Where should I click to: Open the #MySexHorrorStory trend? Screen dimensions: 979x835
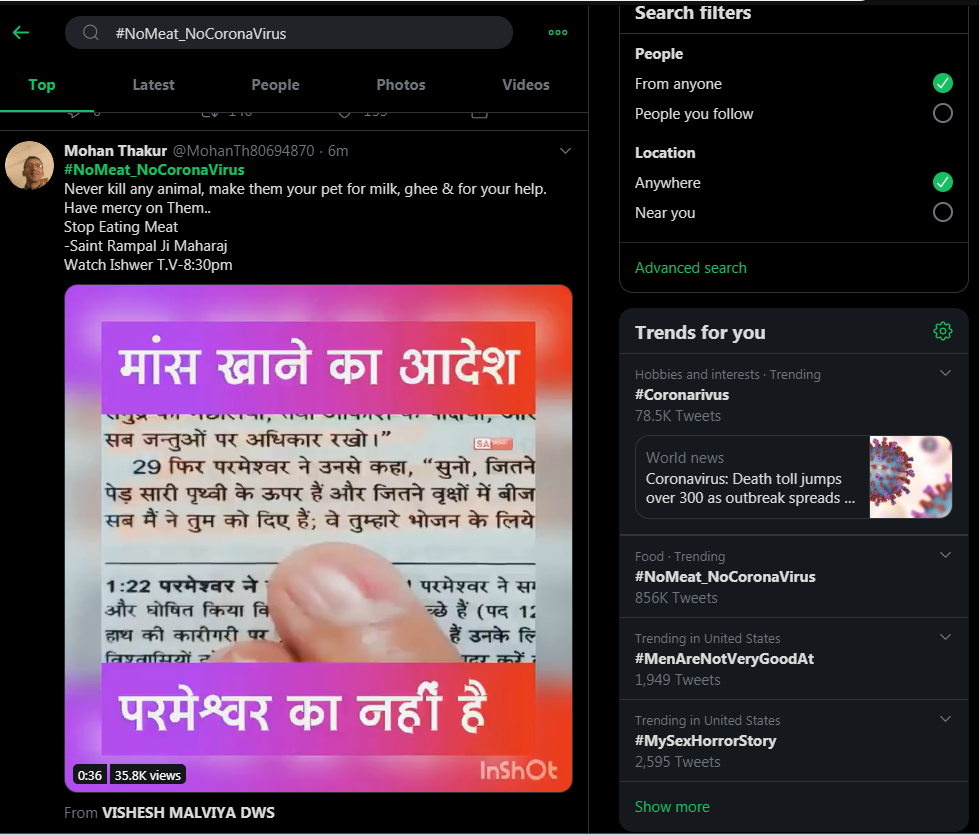[x=706, y=741]
